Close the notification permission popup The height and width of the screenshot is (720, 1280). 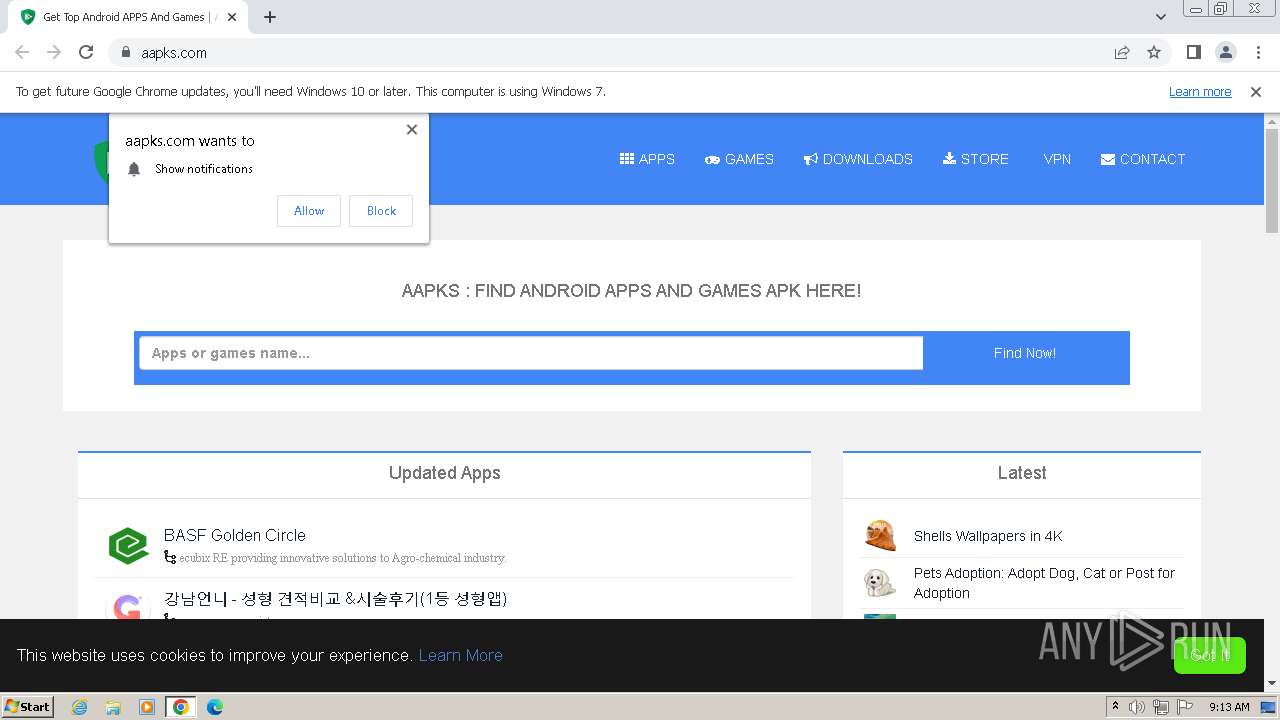coord(412,129)
